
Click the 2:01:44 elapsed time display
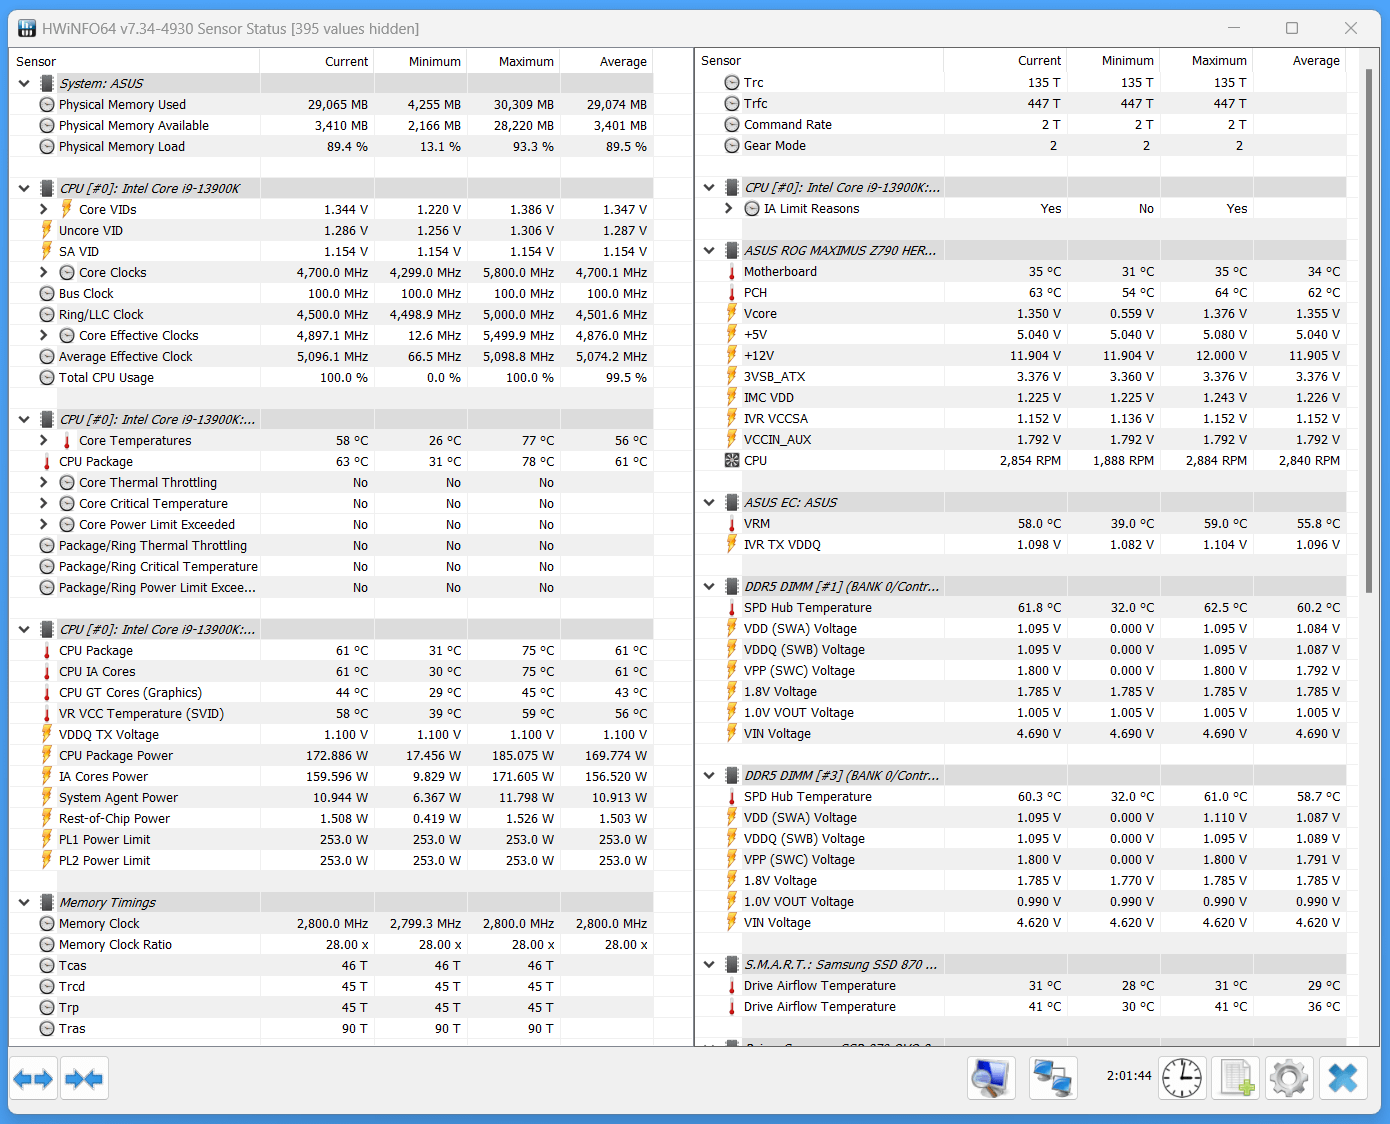tap(1129, 1076)
